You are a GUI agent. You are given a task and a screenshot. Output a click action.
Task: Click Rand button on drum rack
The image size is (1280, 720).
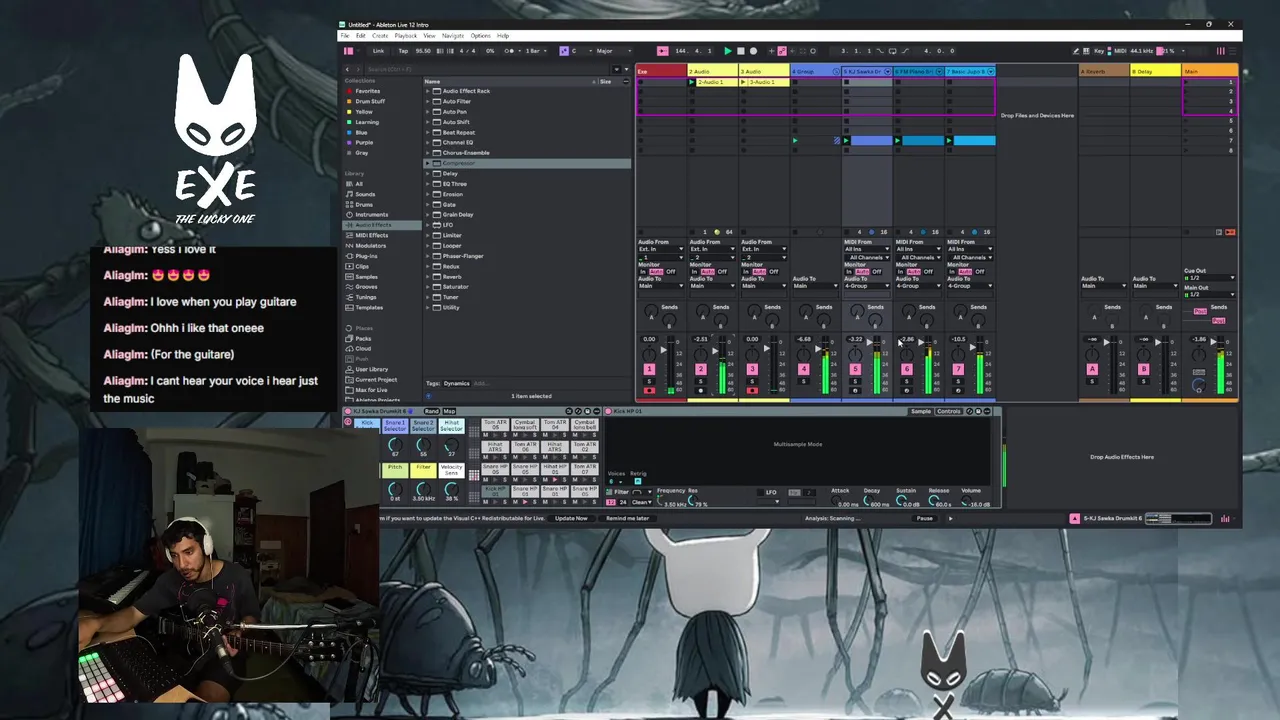431,411
